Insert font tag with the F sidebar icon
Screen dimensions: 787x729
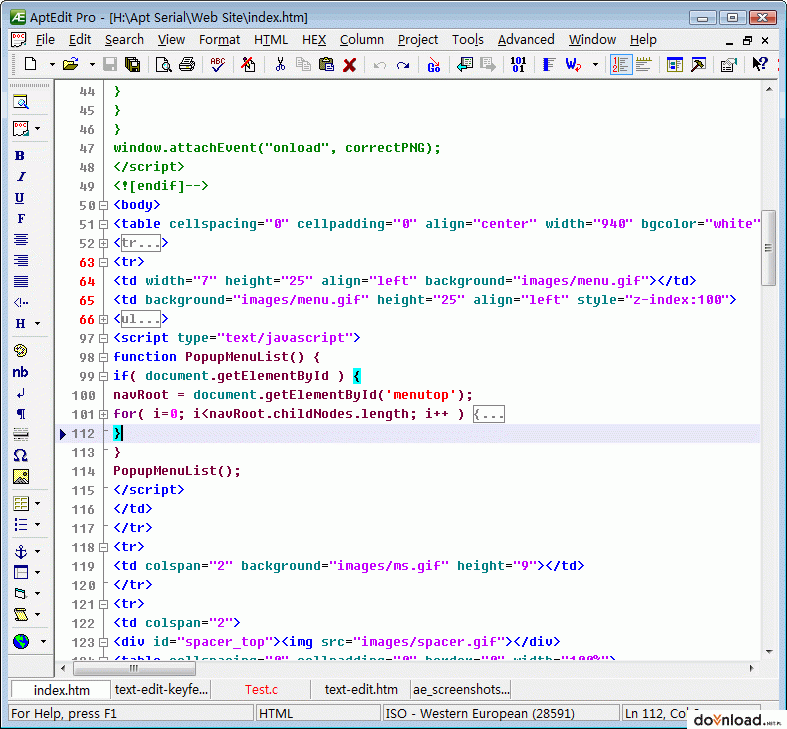pyautogui.click(x=21, y=219)
